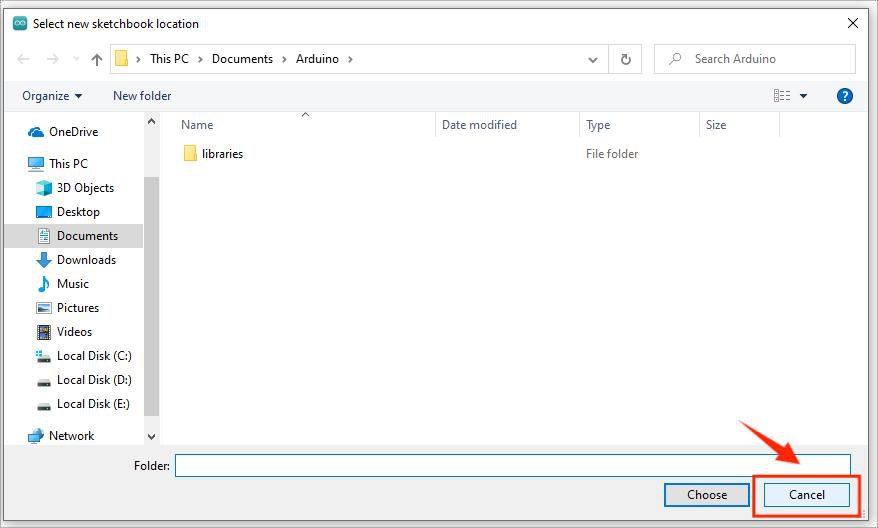878x528 pixels.
Task: Sort by Type column
Action: (x=598, y=125)
